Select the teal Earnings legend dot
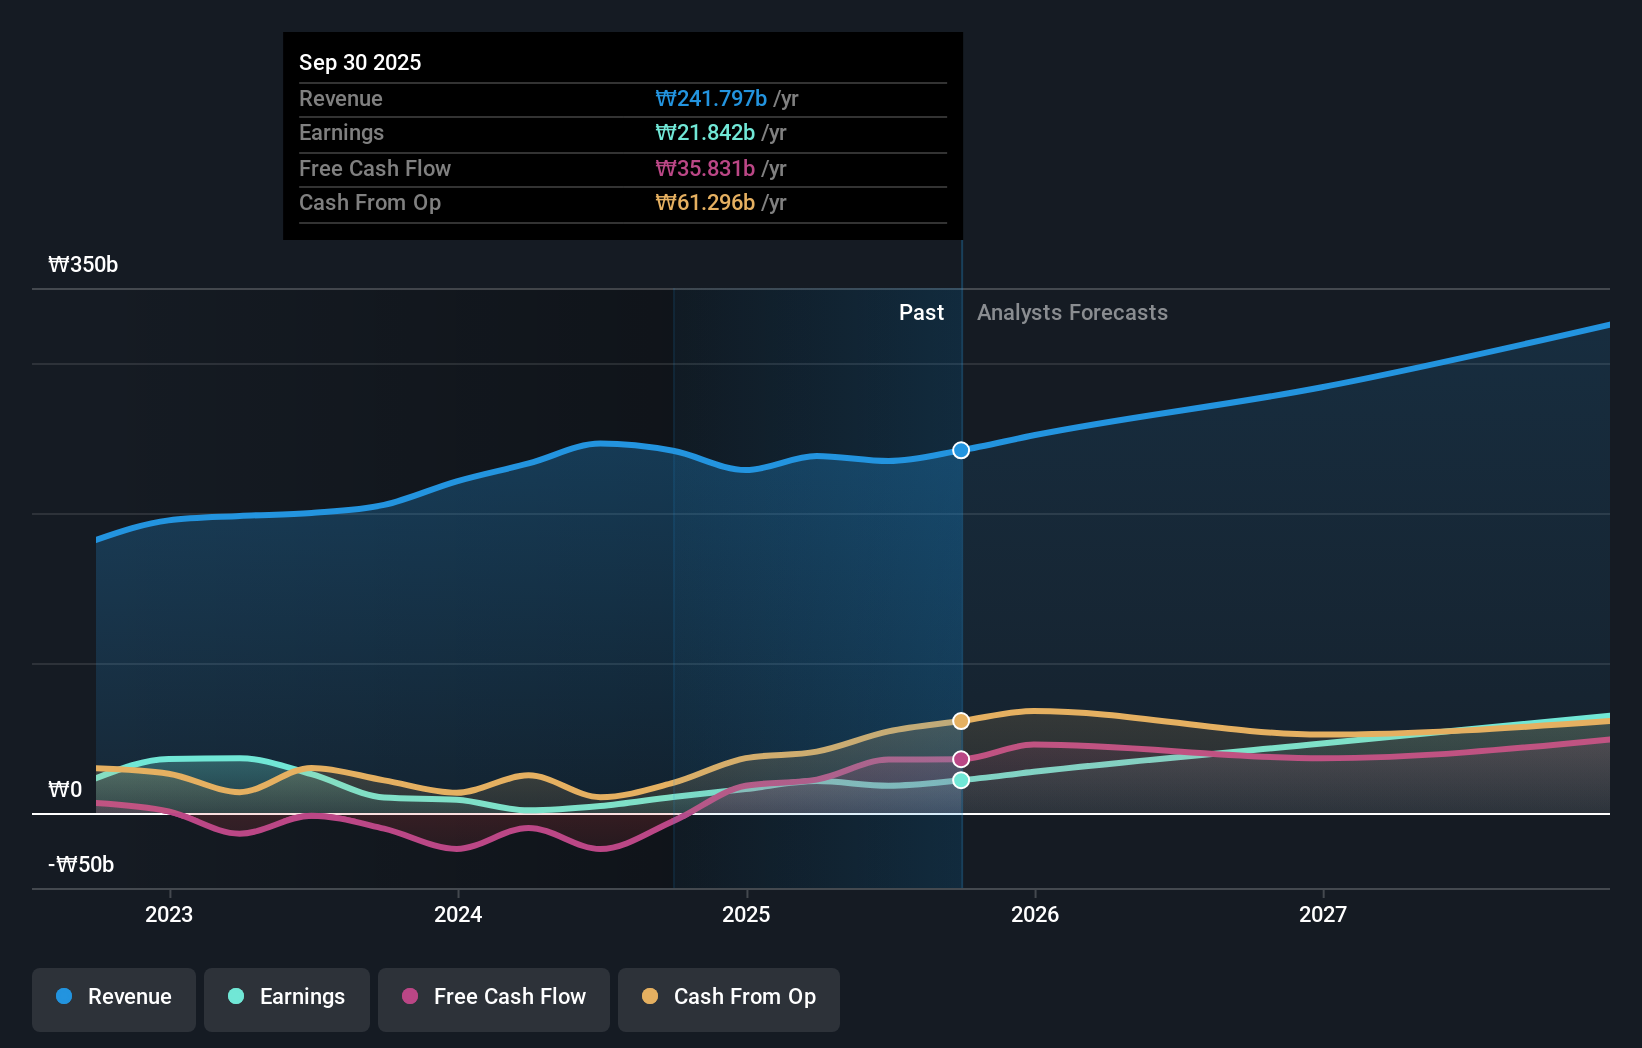1642x1048 pixels. pyautogui.click(x=234, y=997)
